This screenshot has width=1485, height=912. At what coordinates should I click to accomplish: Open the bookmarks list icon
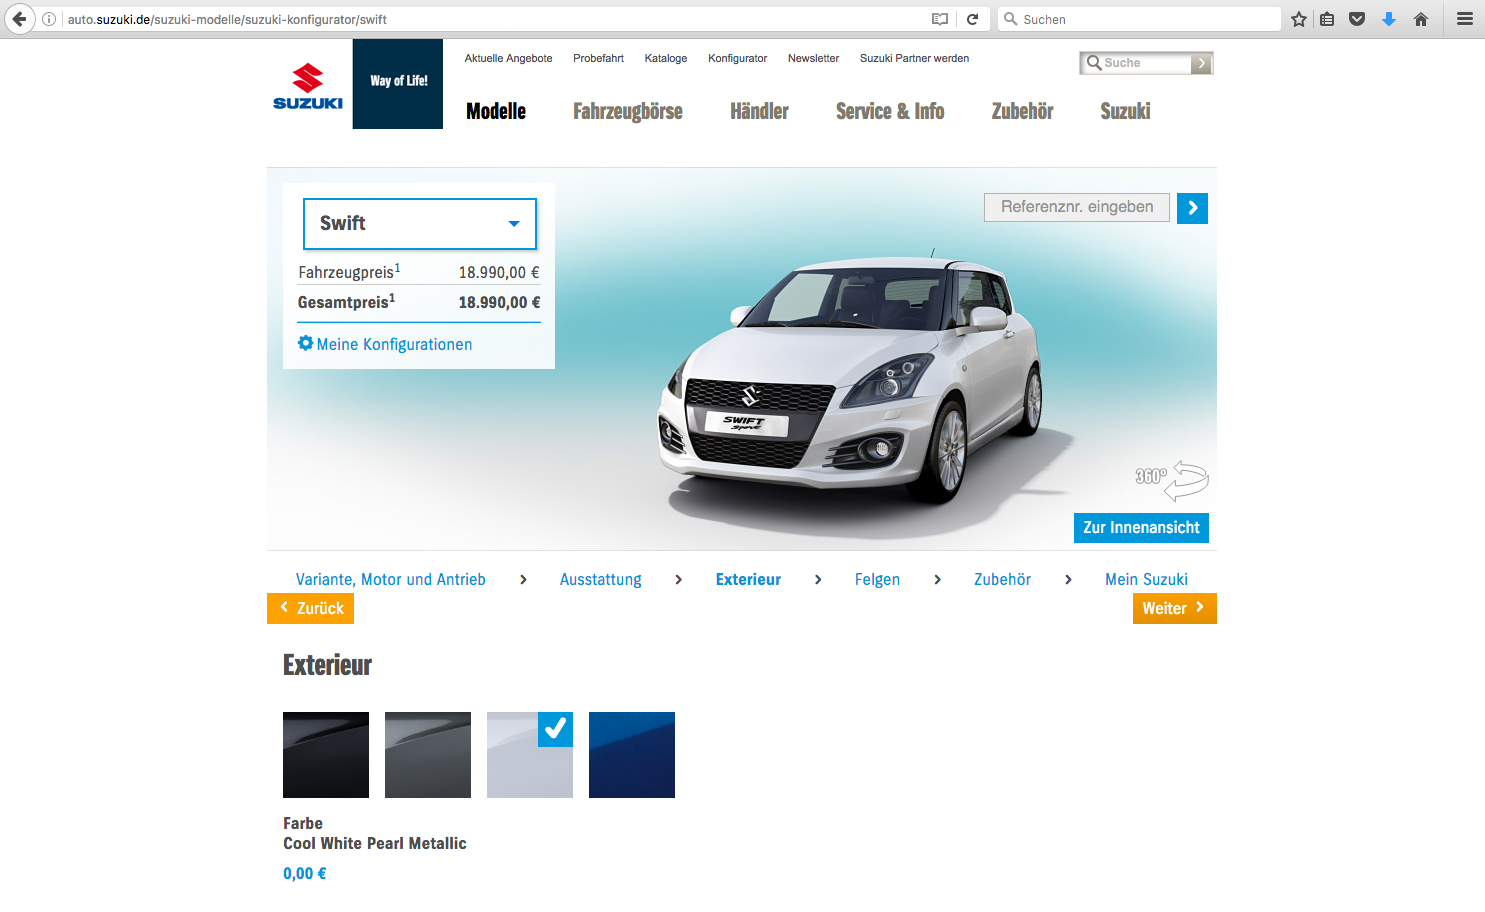pyautogui.click(x=1327, y=19)
